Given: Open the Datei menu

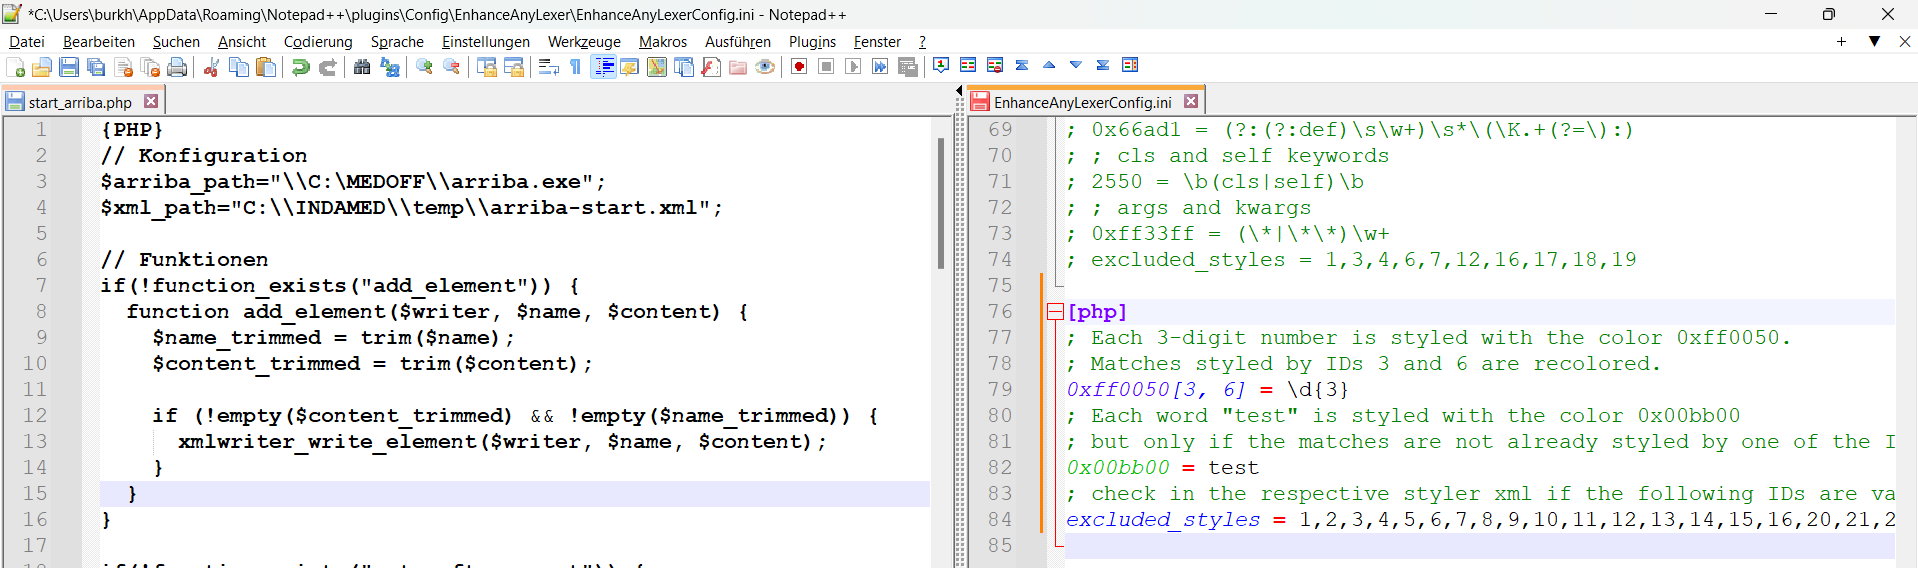Looking at the screenshot, I should coord(27,42).
